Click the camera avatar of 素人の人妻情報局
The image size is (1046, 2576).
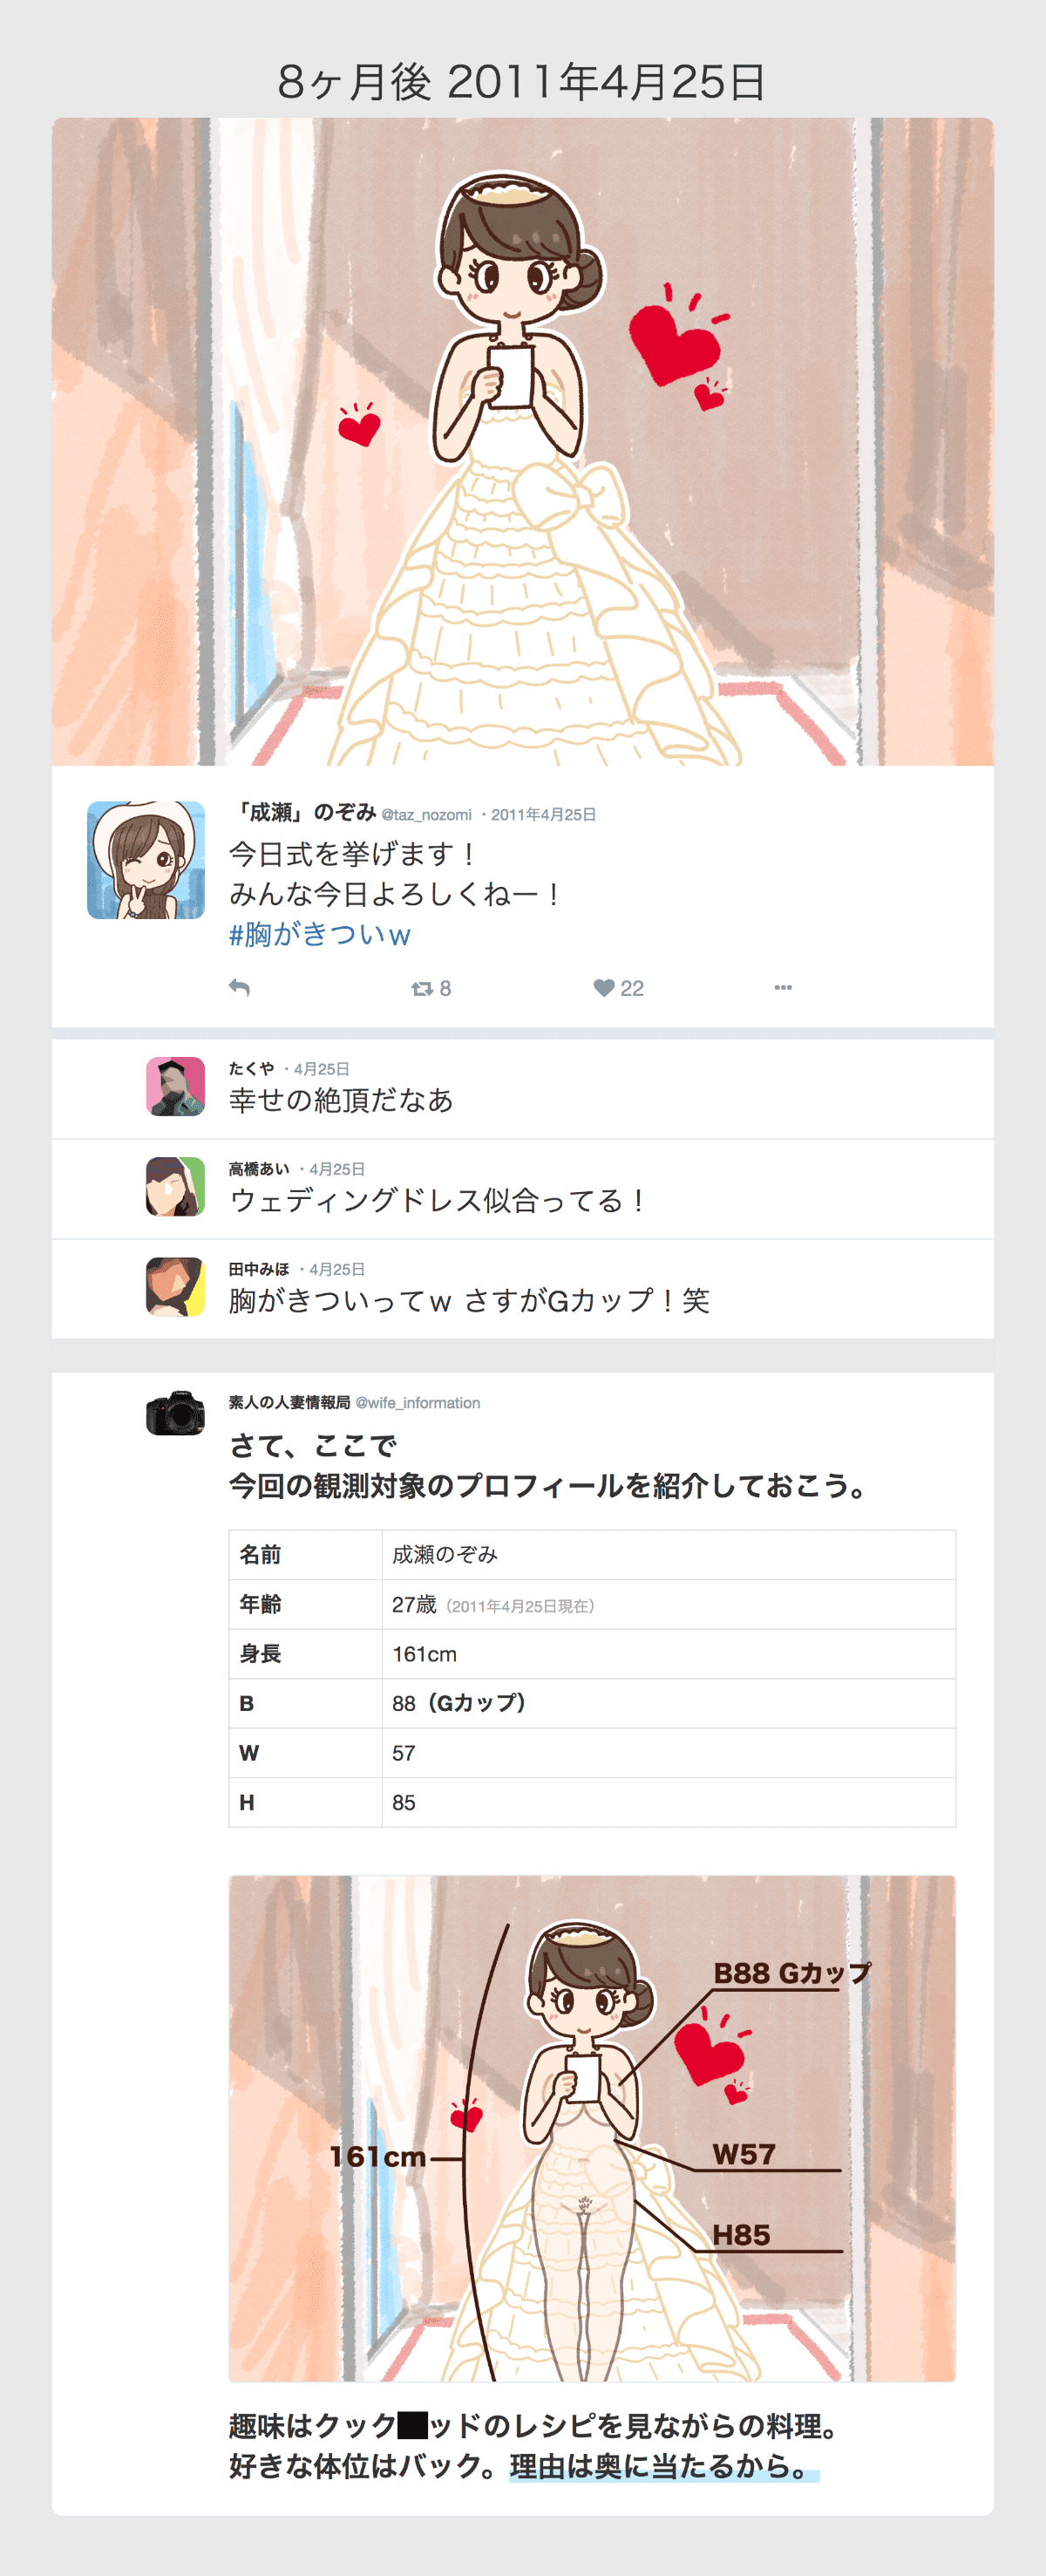click(x=175, y=1412)
